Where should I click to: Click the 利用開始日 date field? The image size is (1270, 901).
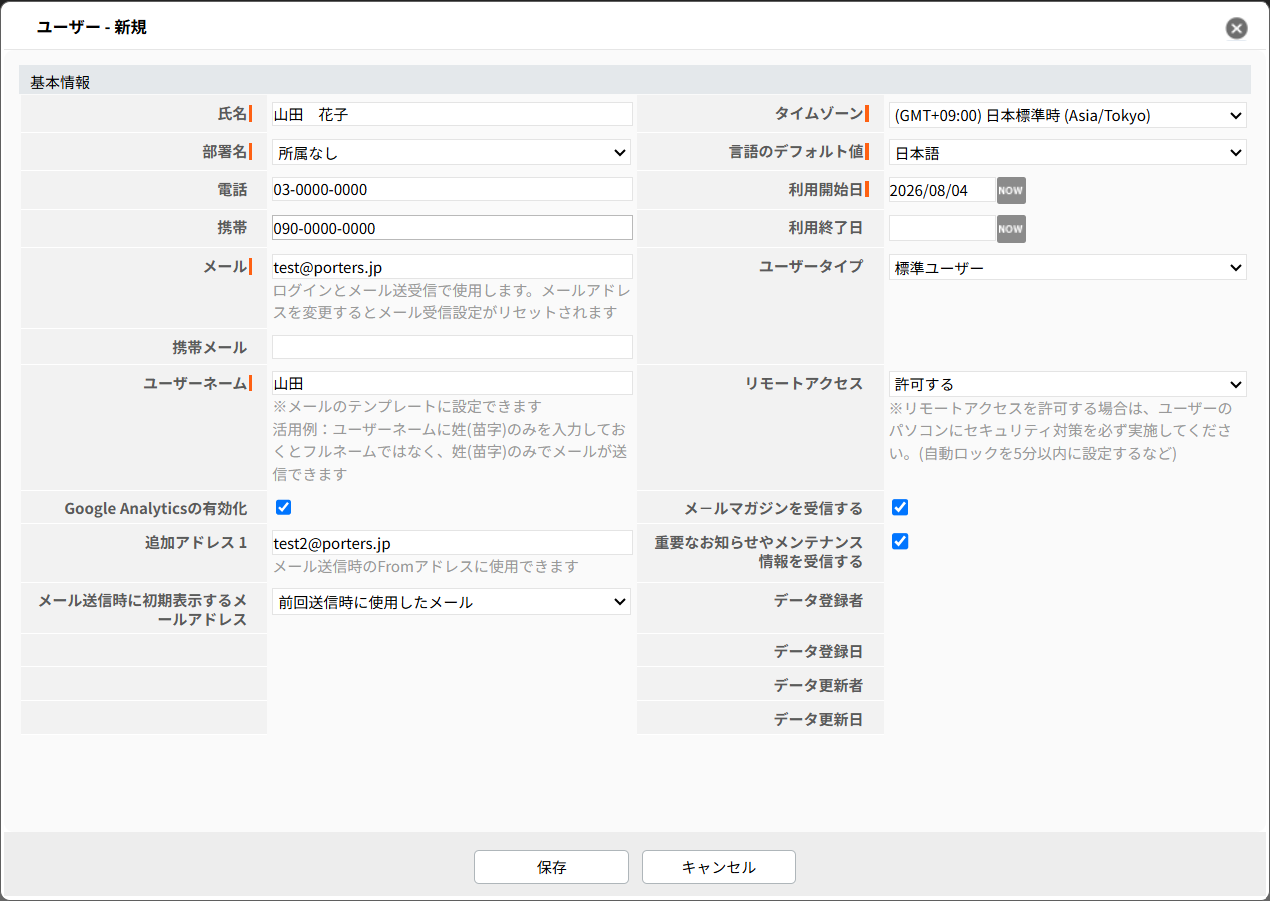coord(942,190)
